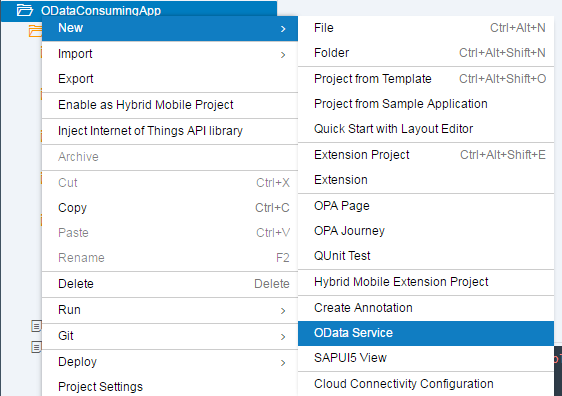Expand the Import submenu arrow

point(283,55)
